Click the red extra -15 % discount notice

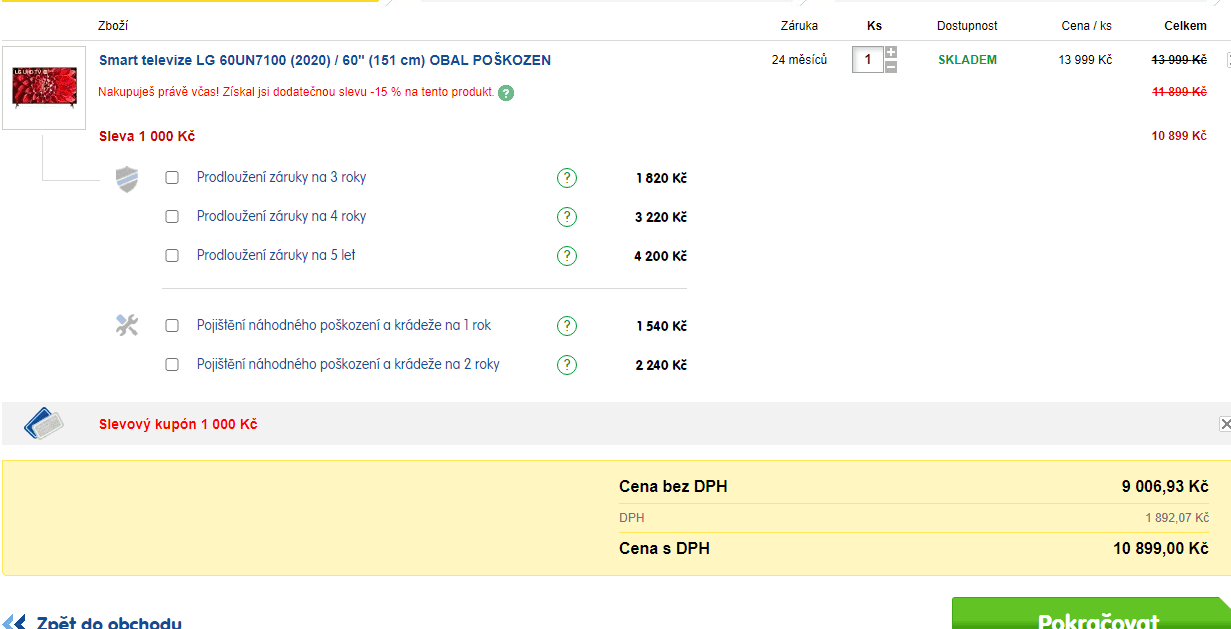pos(296,92)
